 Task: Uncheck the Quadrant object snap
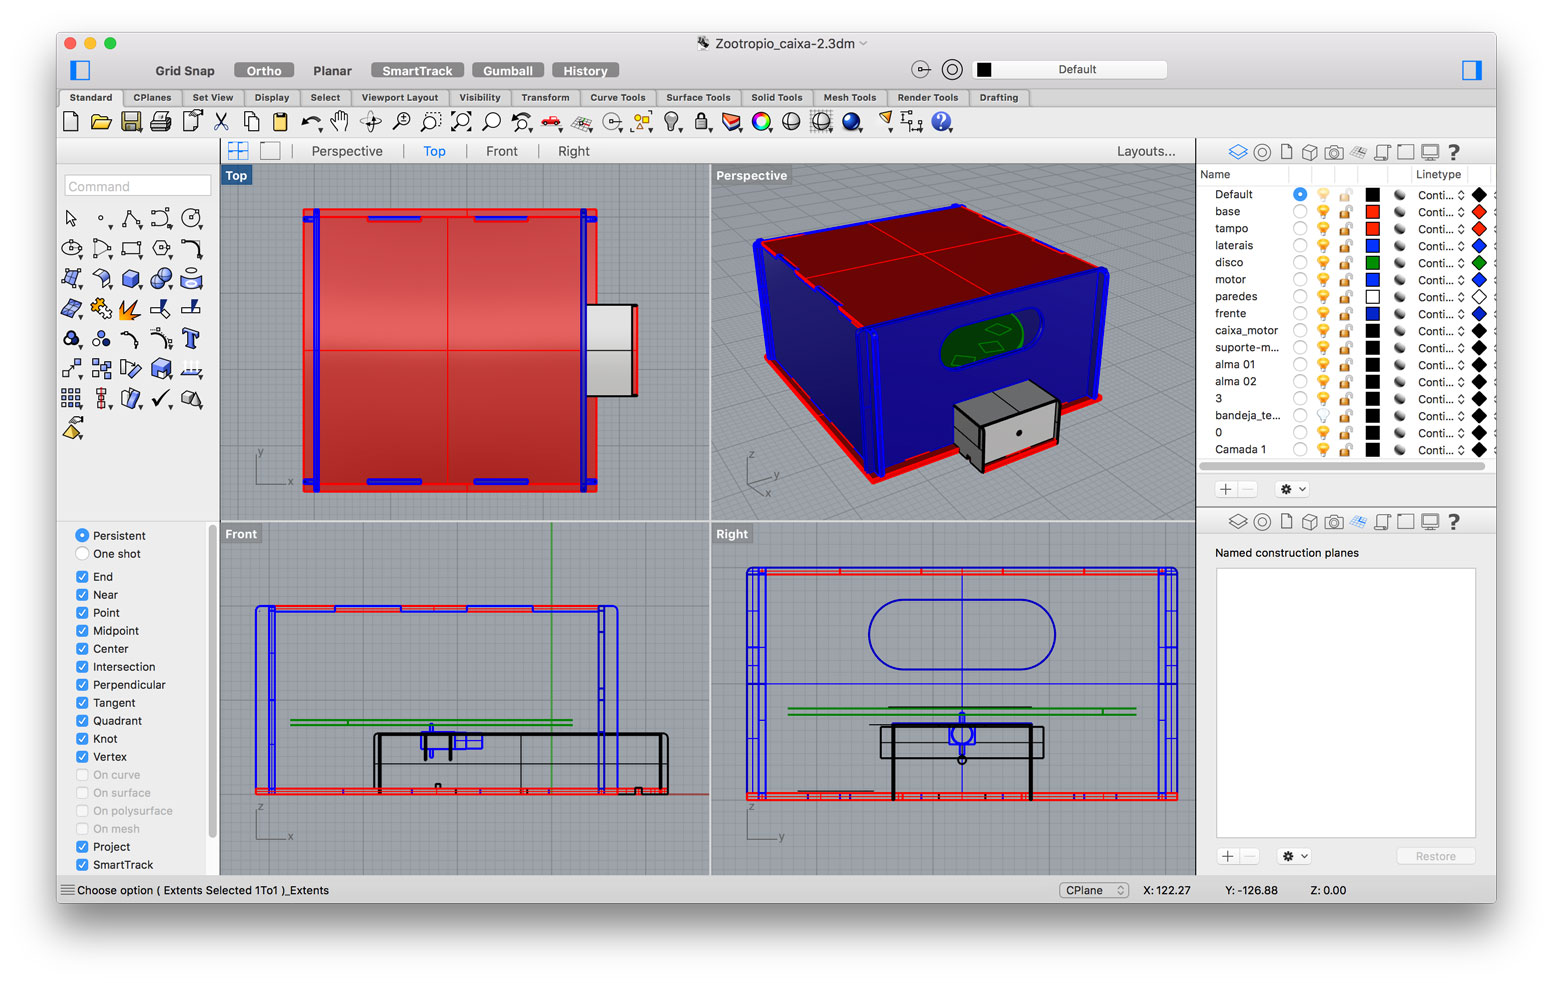(x=82, y=721)
